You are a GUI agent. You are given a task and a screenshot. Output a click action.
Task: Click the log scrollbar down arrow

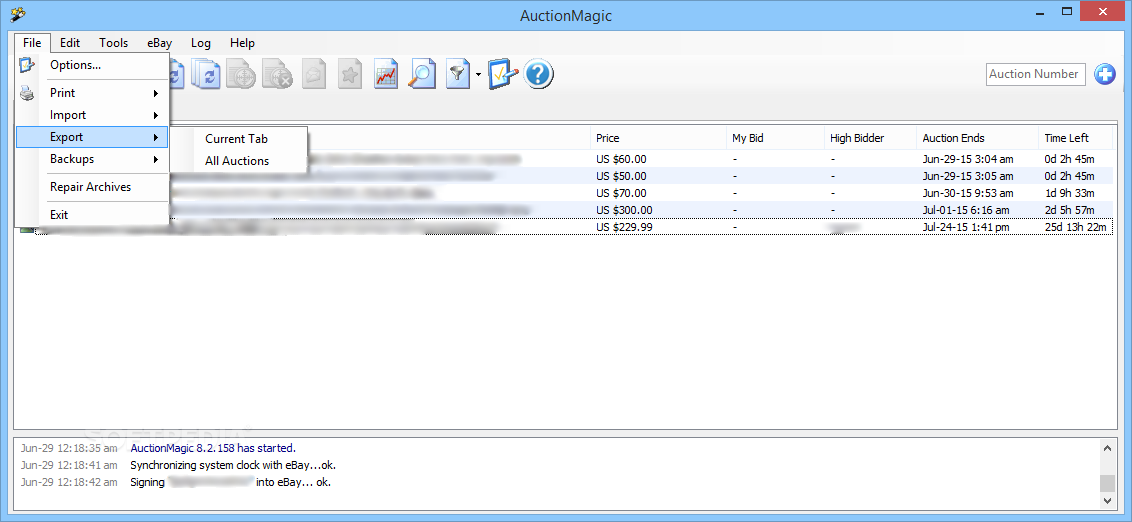pos(1108,500)
